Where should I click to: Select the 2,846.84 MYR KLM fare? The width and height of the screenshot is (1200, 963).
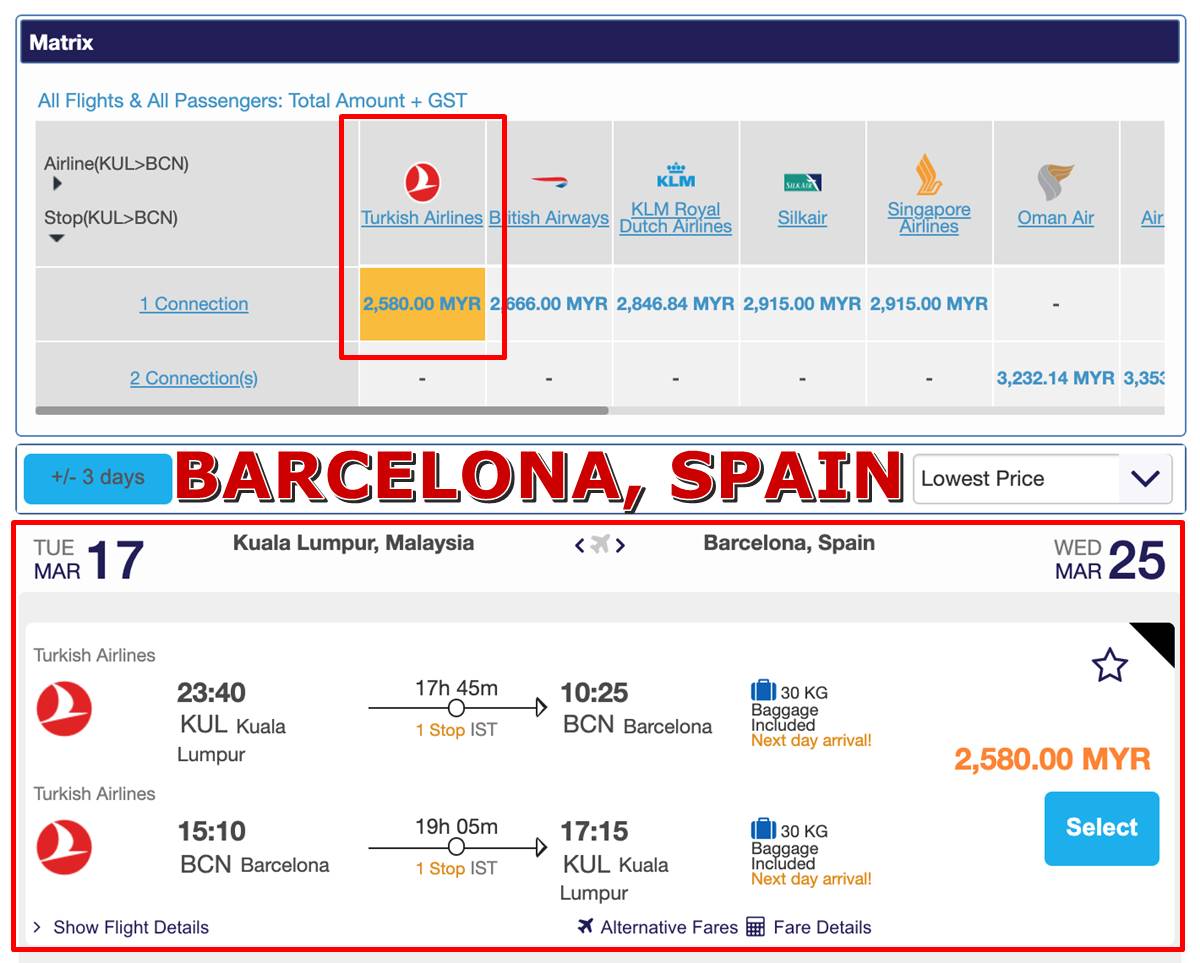(675, 304)
